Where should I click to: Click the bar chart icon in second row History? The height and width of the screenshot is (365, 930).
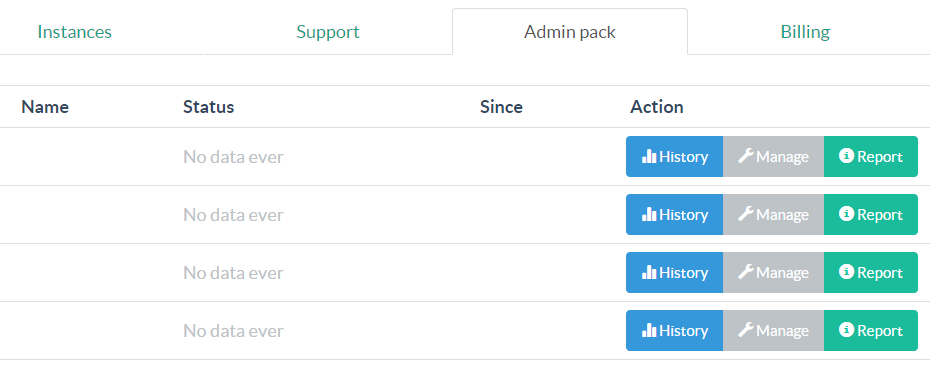649,214
